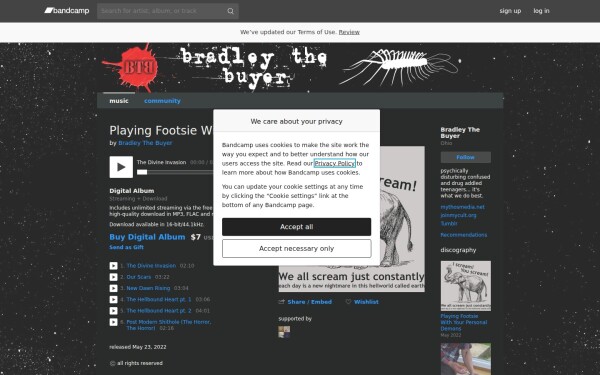
Task: Click the sidebar Bradley The Buyer artist name
Action: coord(460,133)
